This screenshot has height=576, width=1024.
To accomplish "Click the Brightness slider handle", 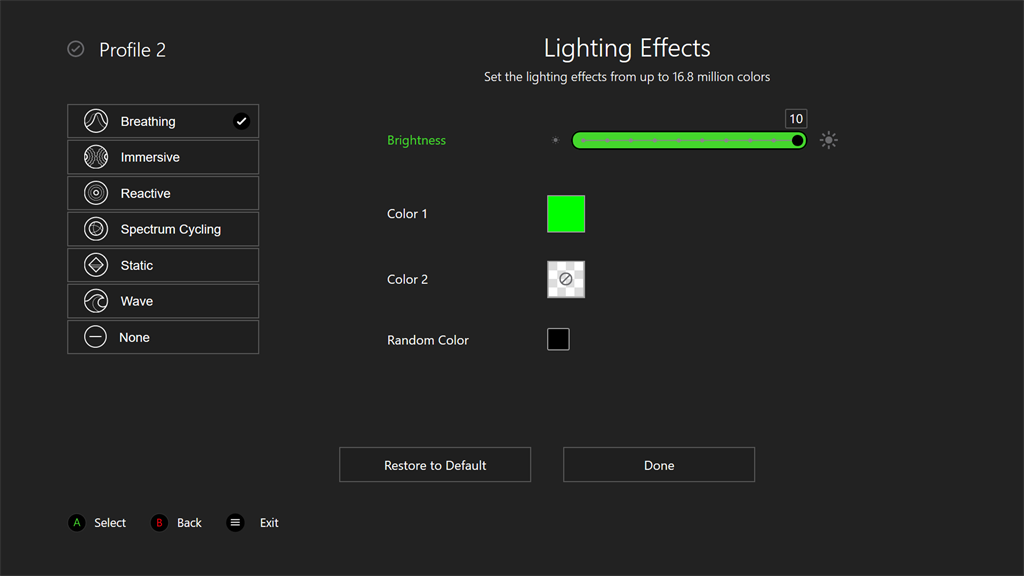I will click(797, 140).
